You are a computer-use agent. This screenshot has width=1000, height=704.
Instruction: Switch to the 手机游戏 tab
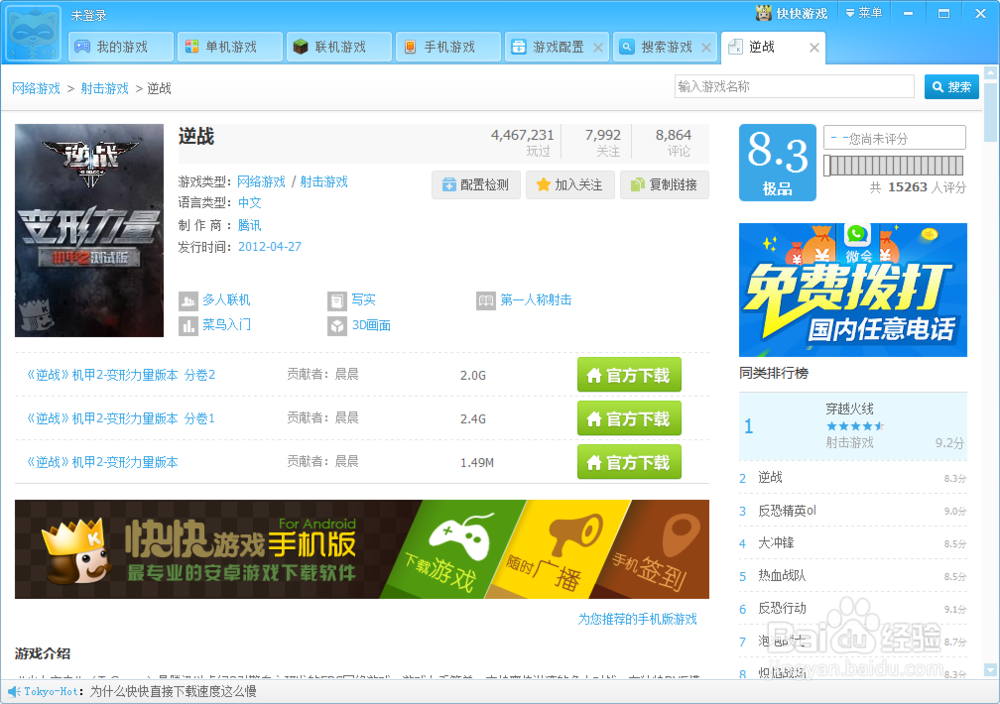click(447, 46)
